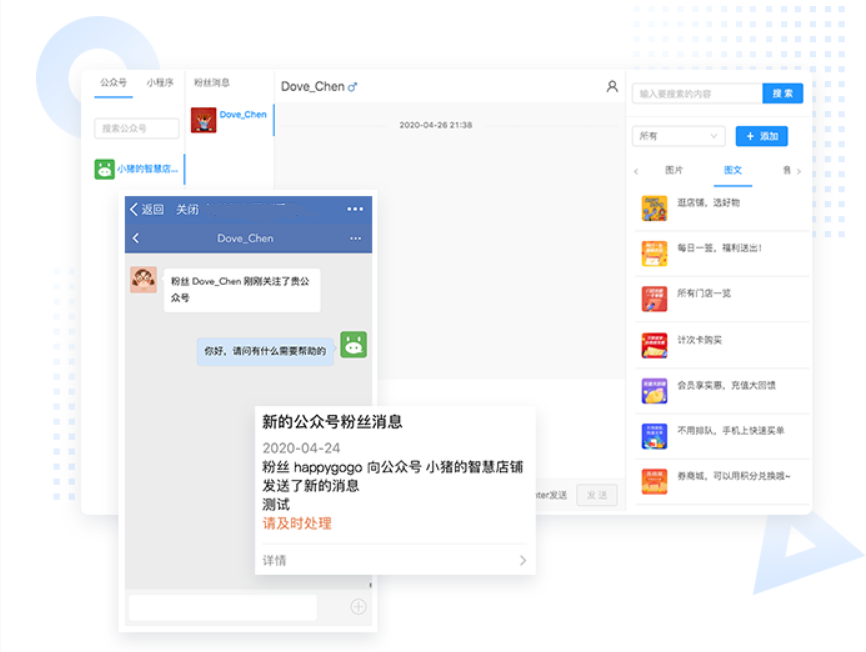
Task: Switch to the 公众号 tab
Action: coord(113,83)
